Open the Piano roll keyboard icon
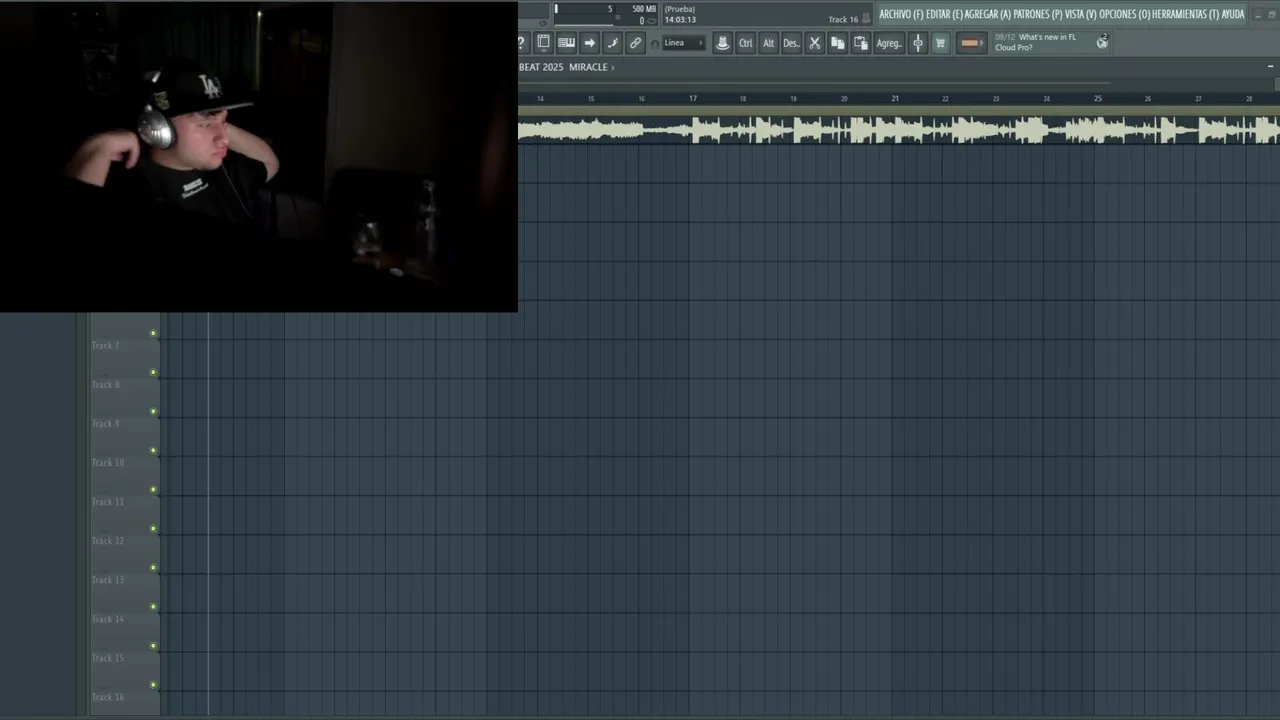Screen dimensions: 1280x720 [x=566, y=42]
